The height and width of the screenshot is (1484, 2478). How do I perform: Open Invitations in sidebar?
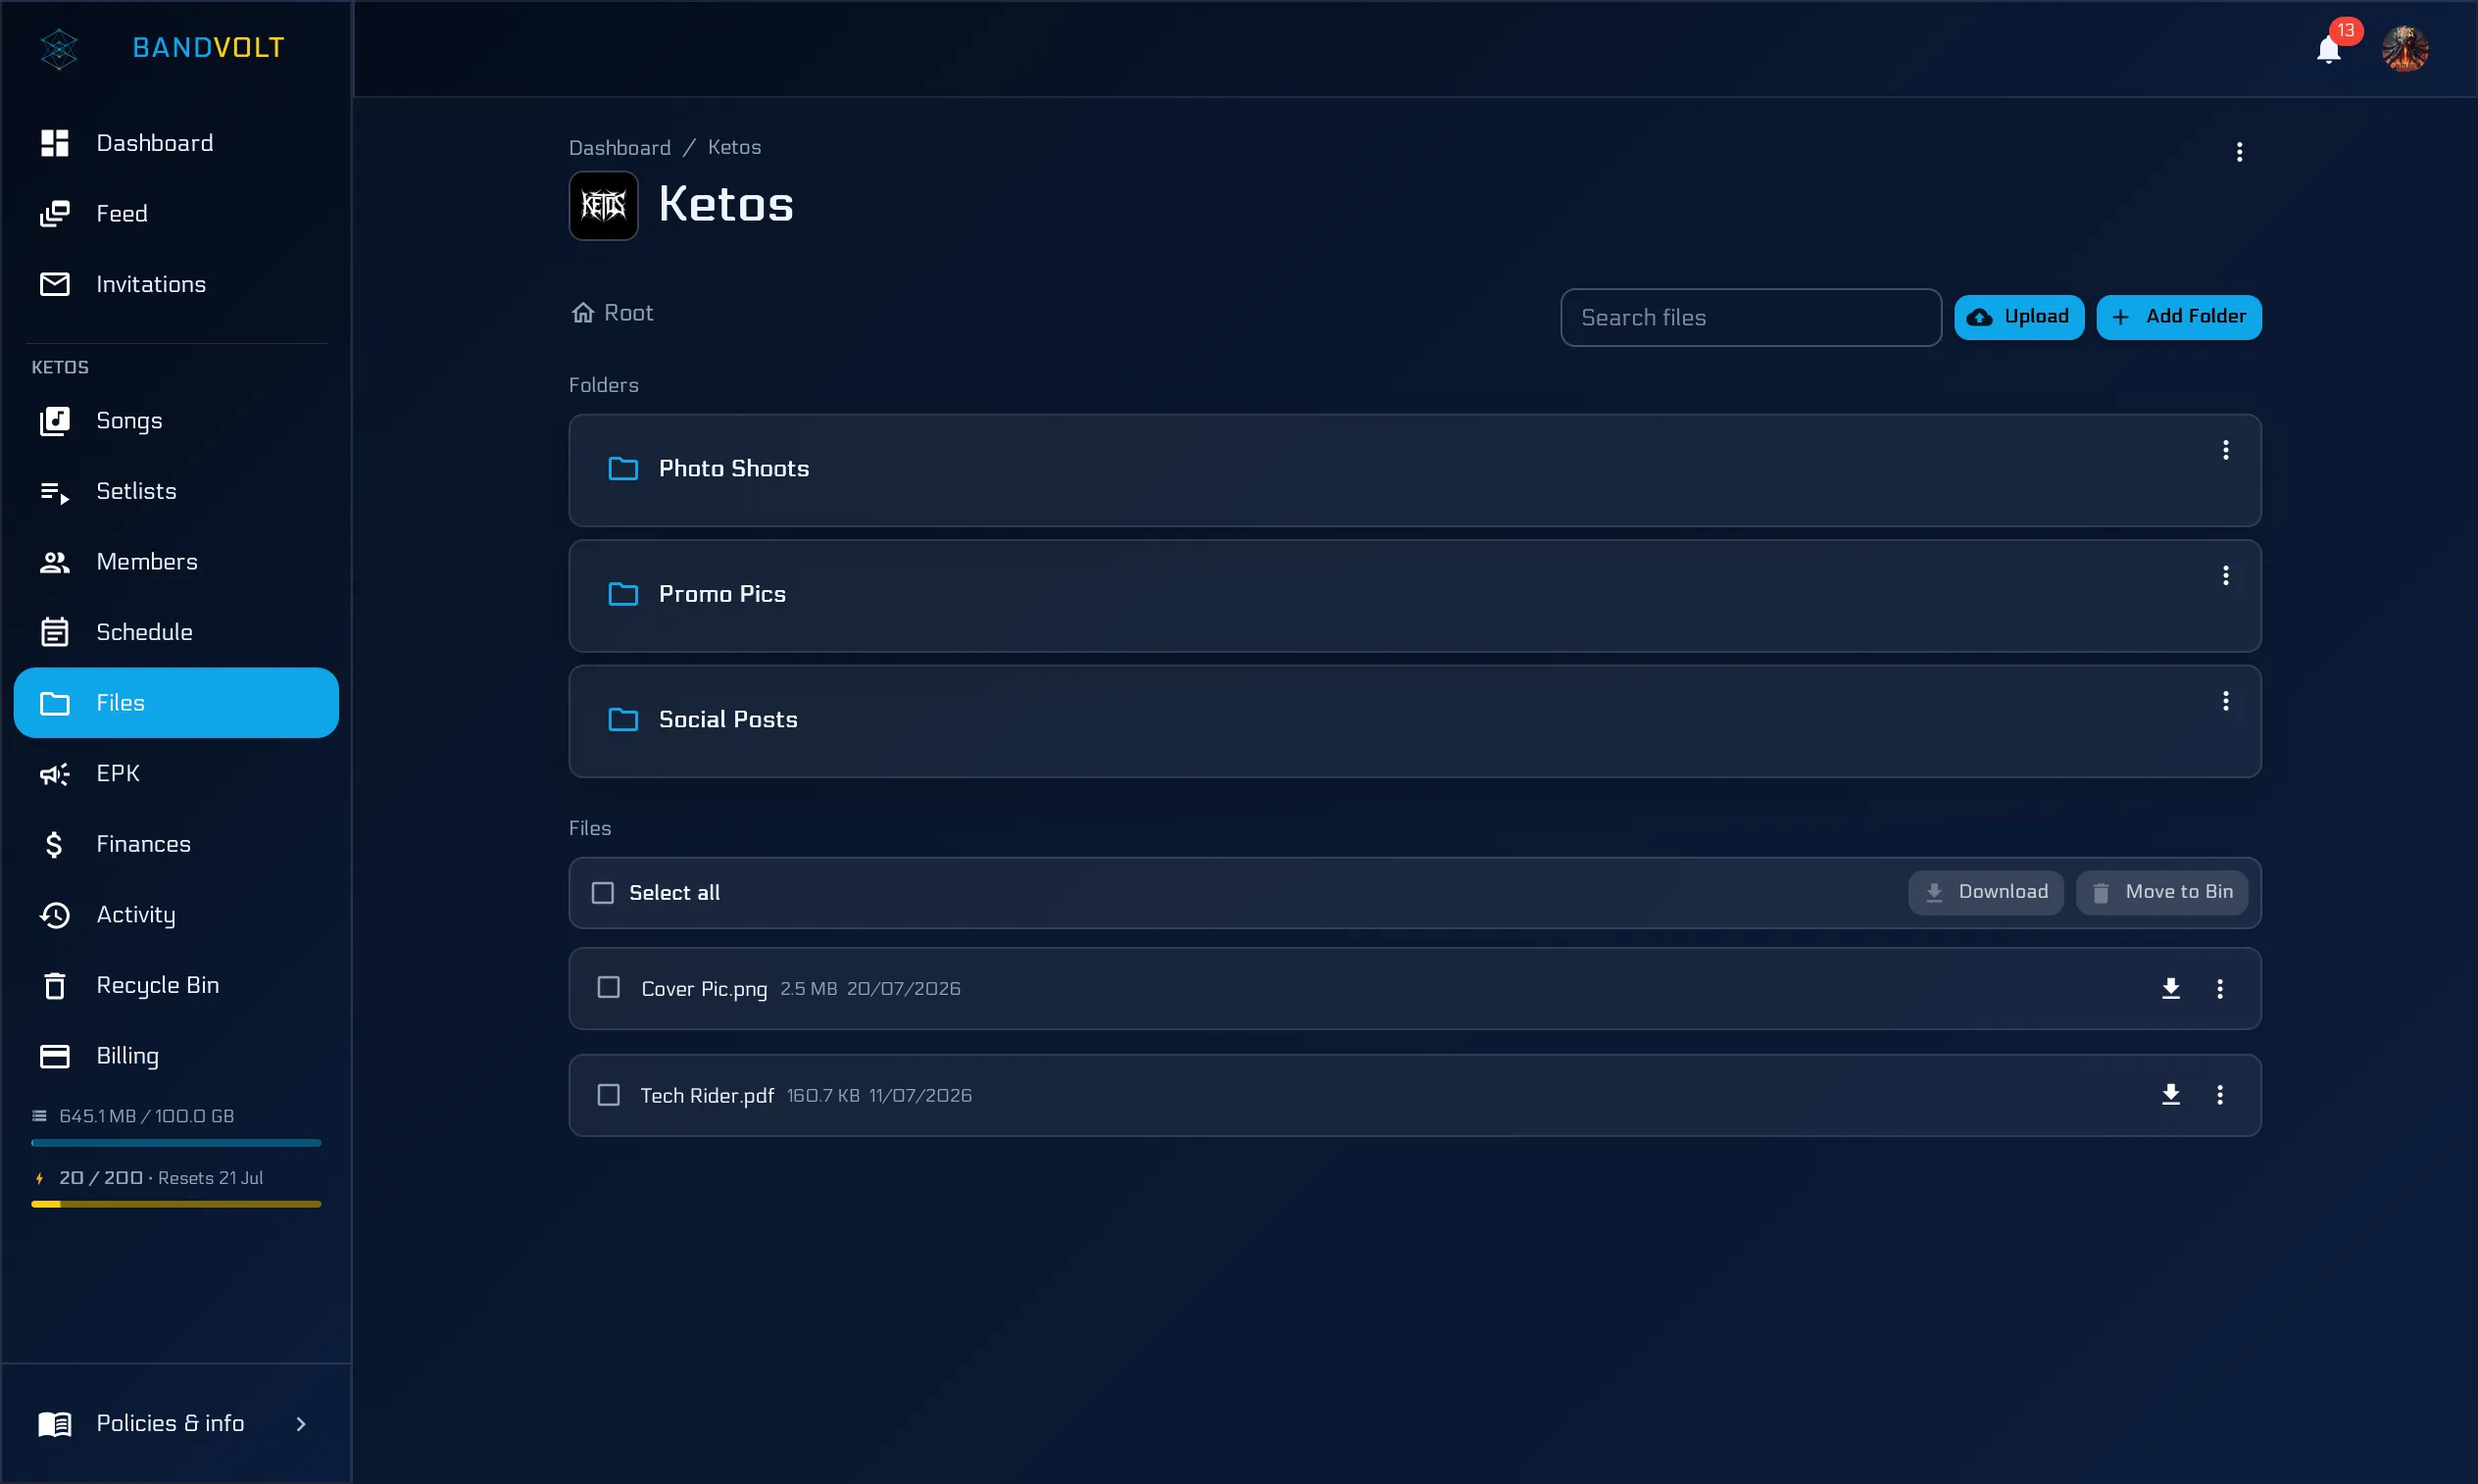click(176, 284)
